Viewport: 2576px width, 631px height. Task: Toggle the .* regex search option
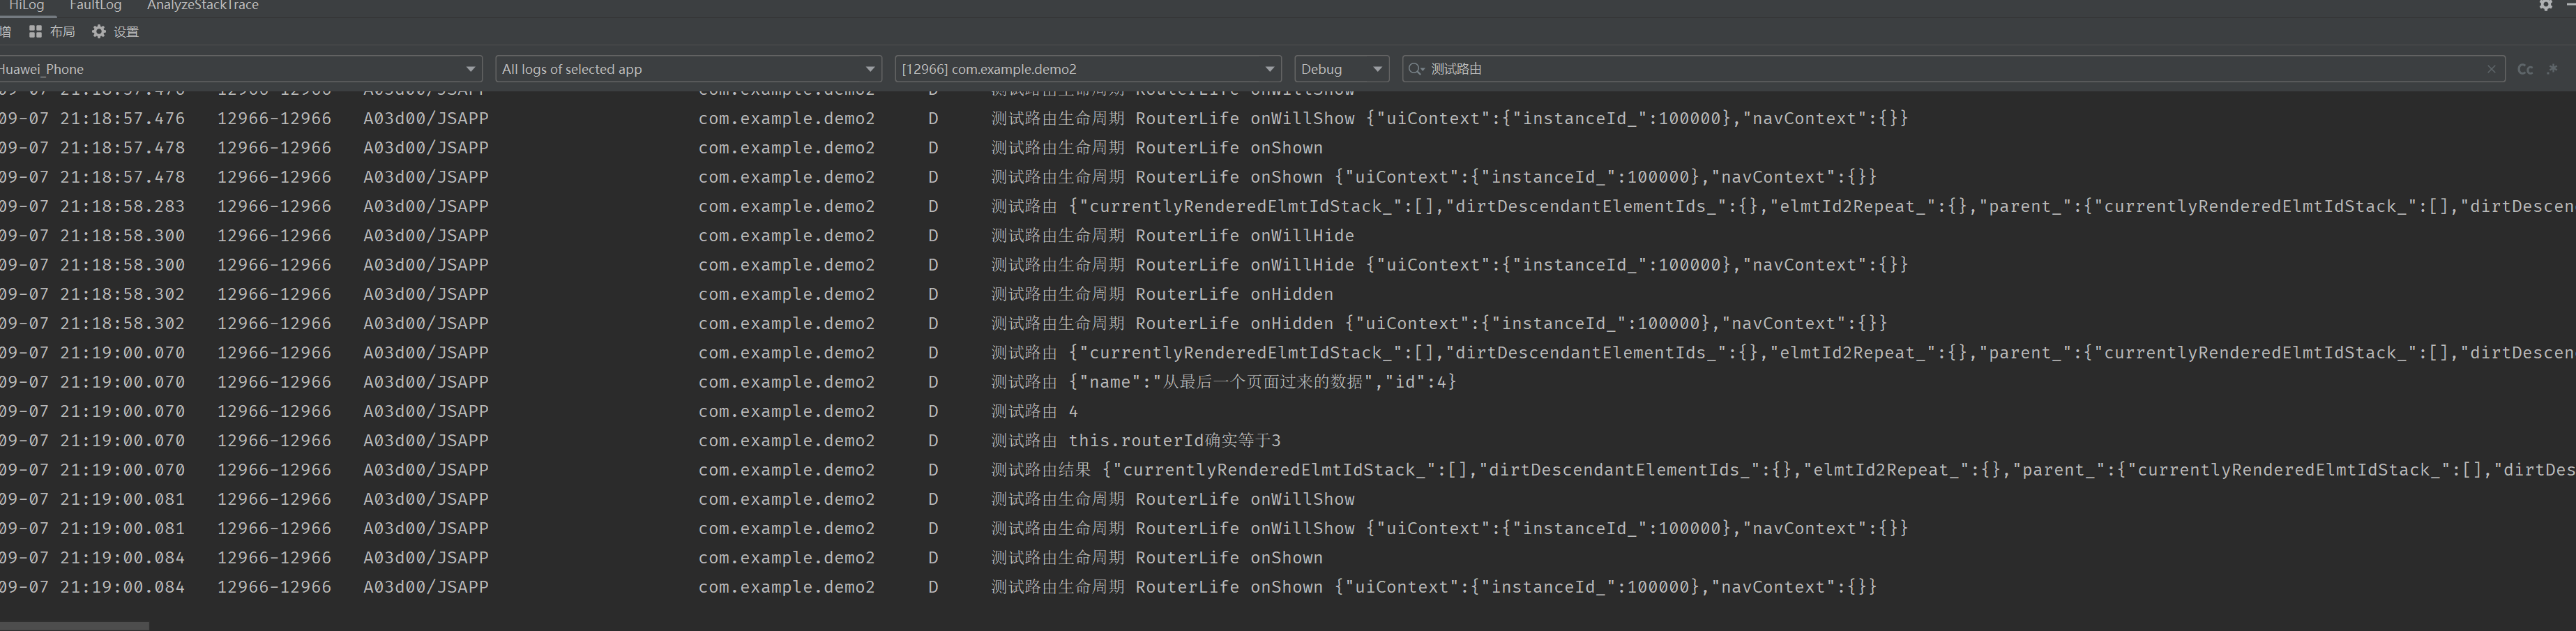pos(2552,69)
